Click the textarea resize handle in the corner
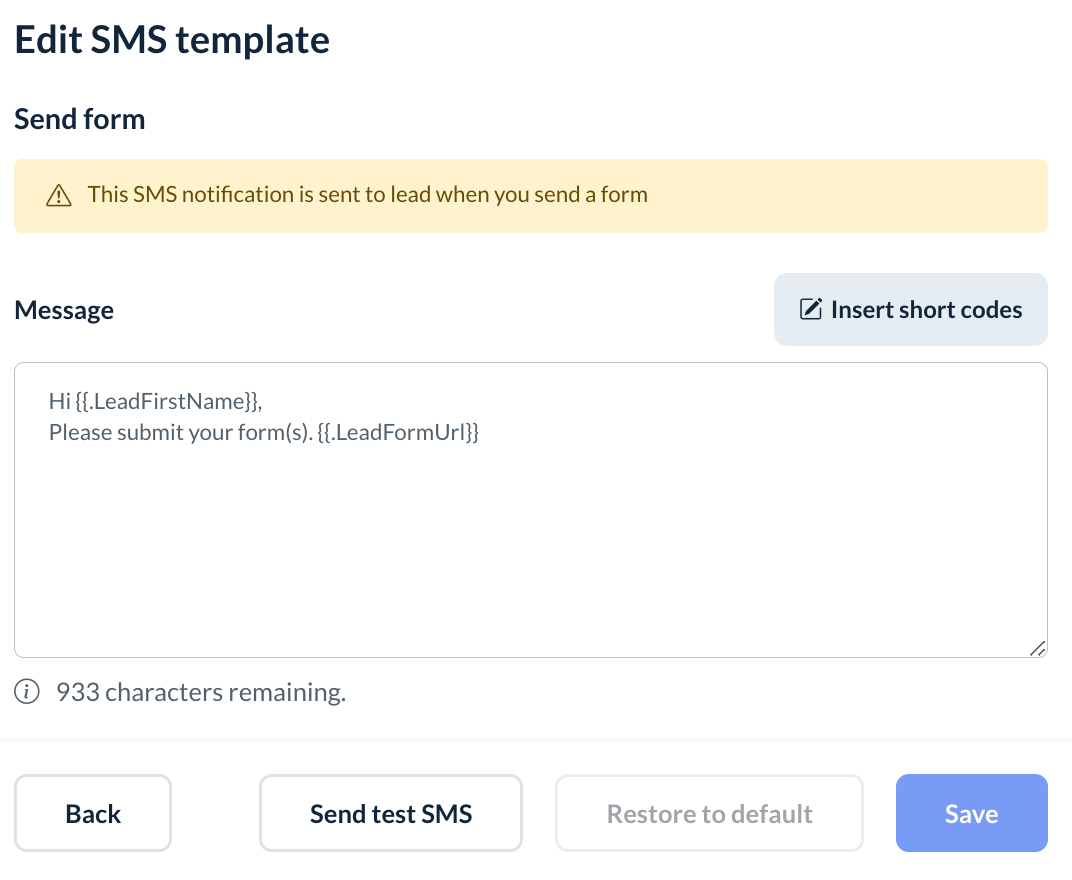The width and height of the screenshot is (1072, 880). 1037,648
